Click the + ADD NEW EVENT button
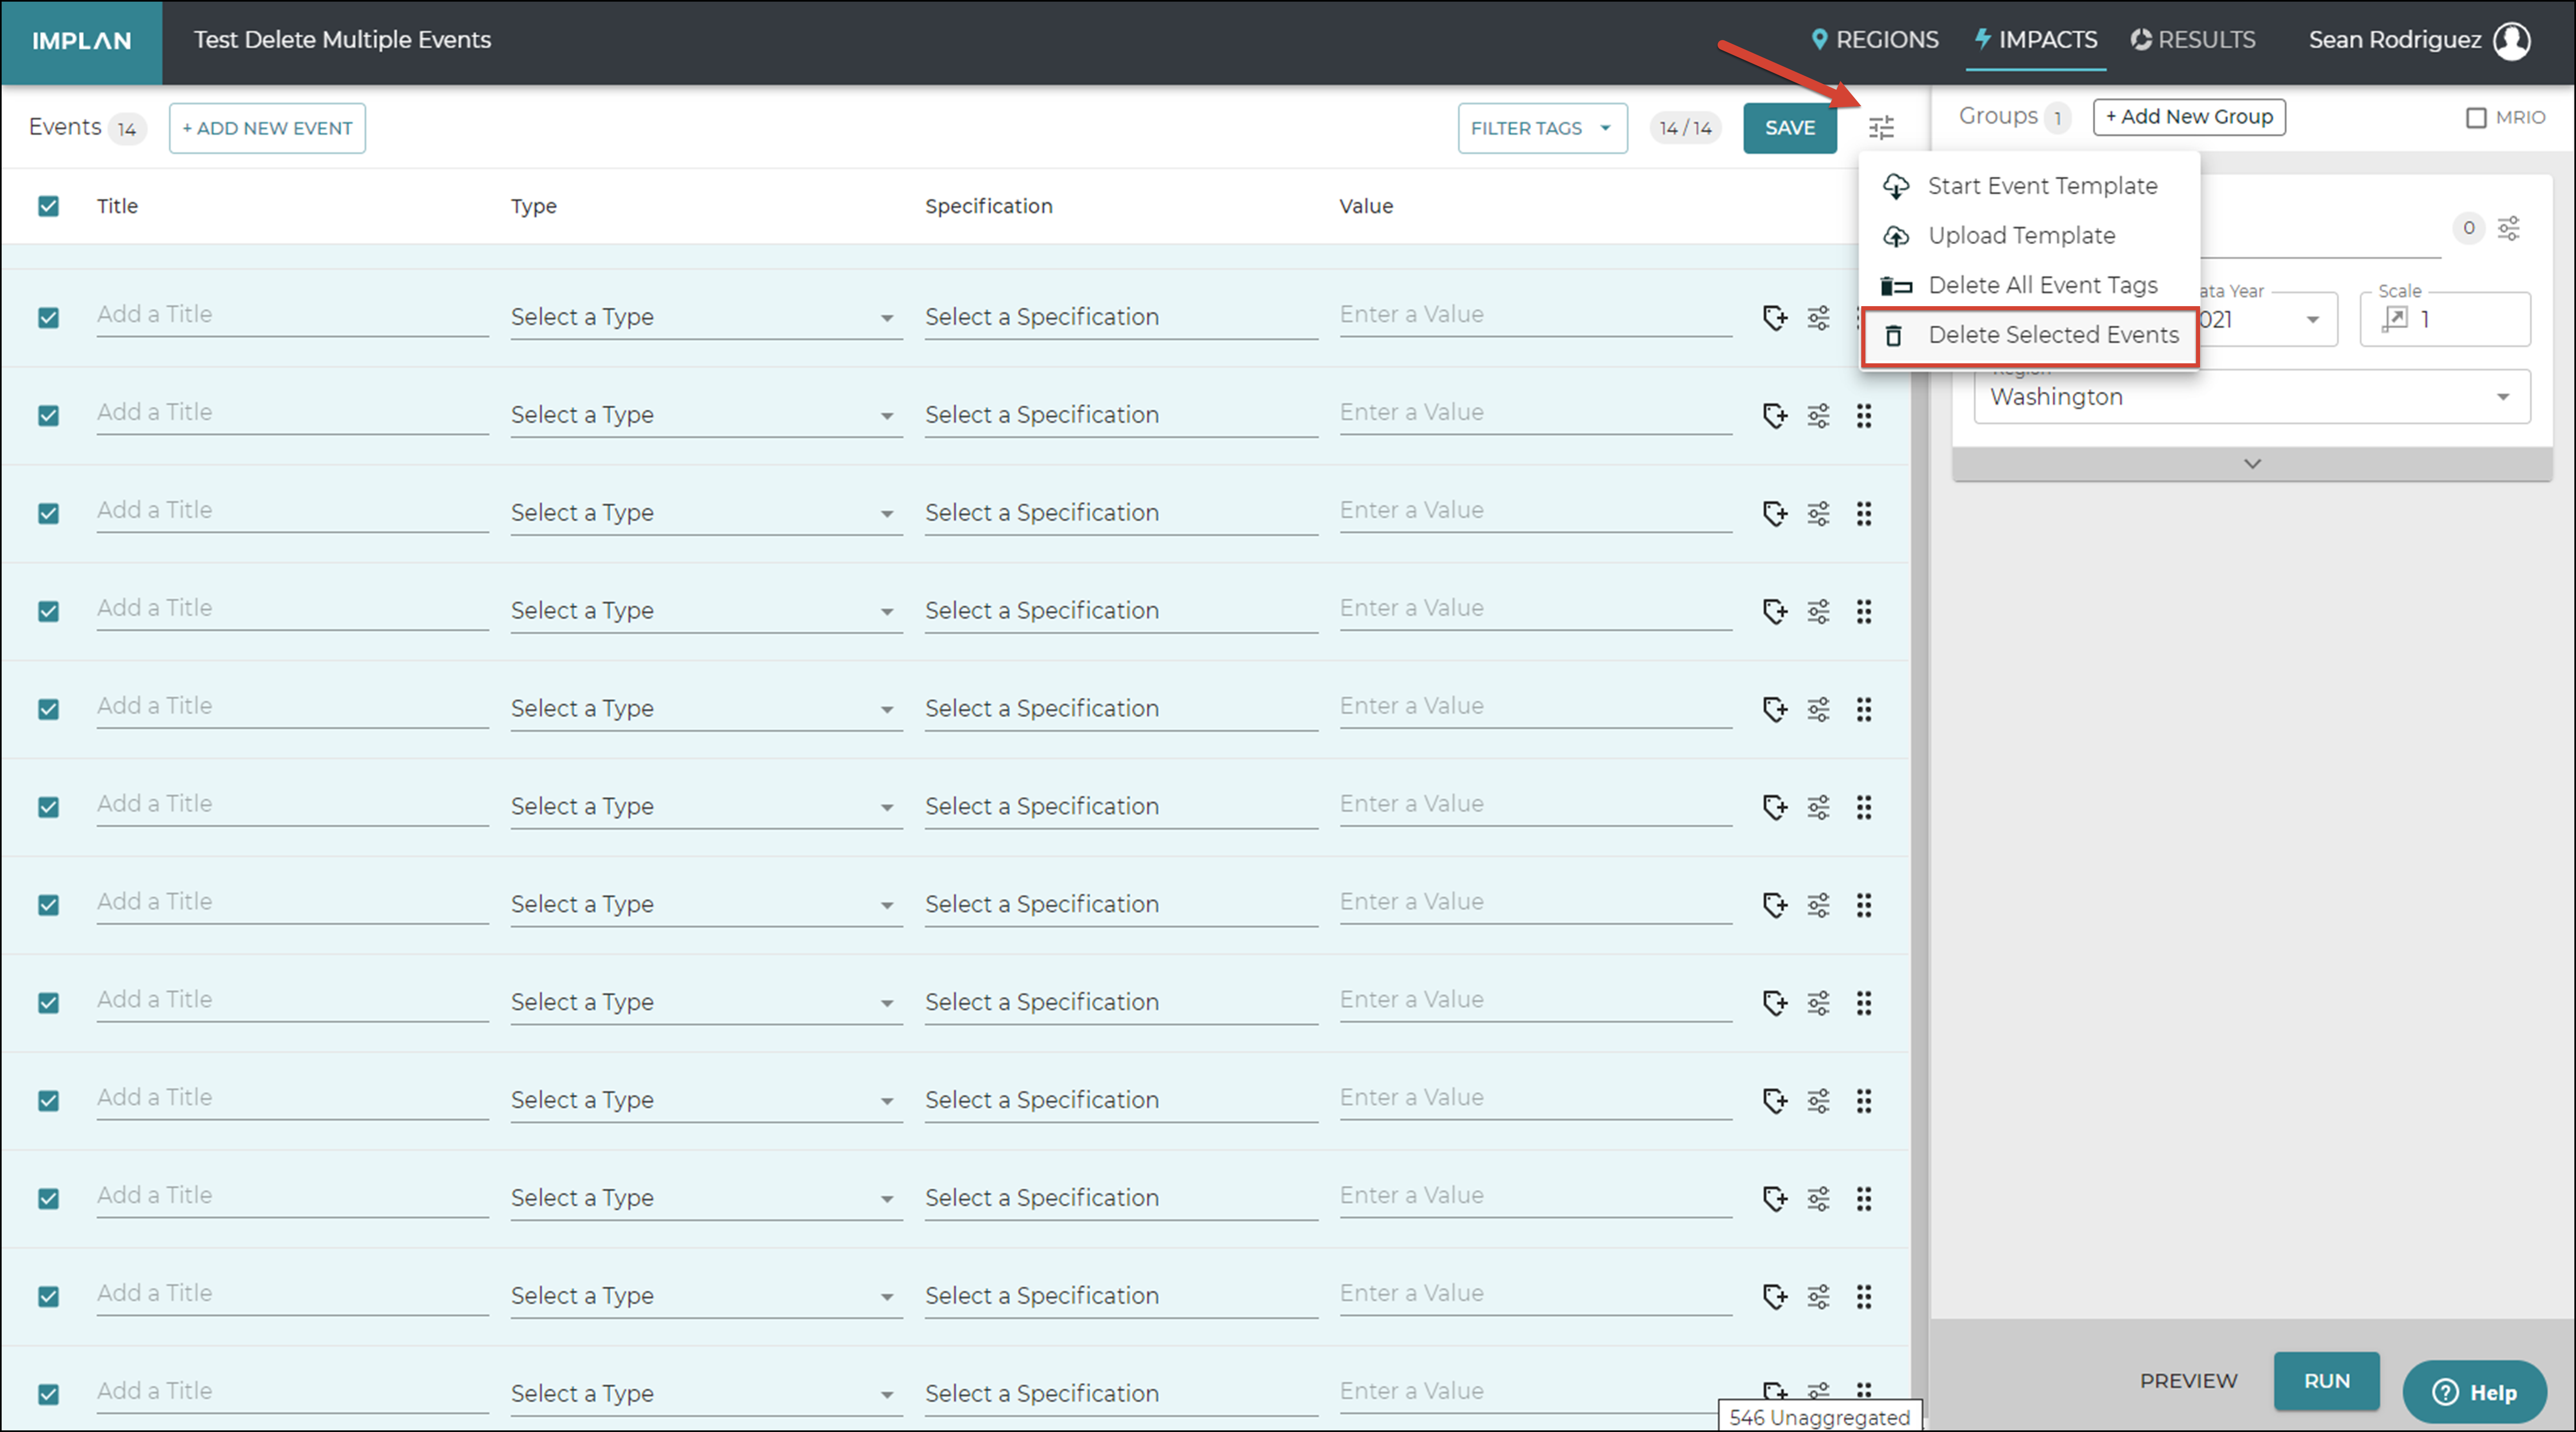2576x1432 pixels. click(267, 128)
